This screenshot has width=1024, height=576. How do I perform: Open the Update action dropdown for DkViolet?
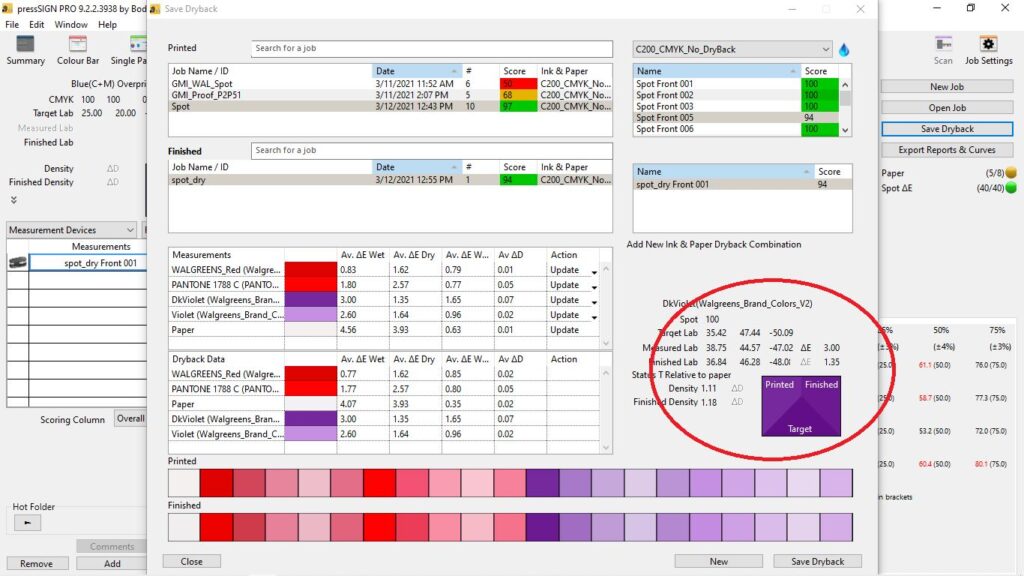(x=594, y=302)
